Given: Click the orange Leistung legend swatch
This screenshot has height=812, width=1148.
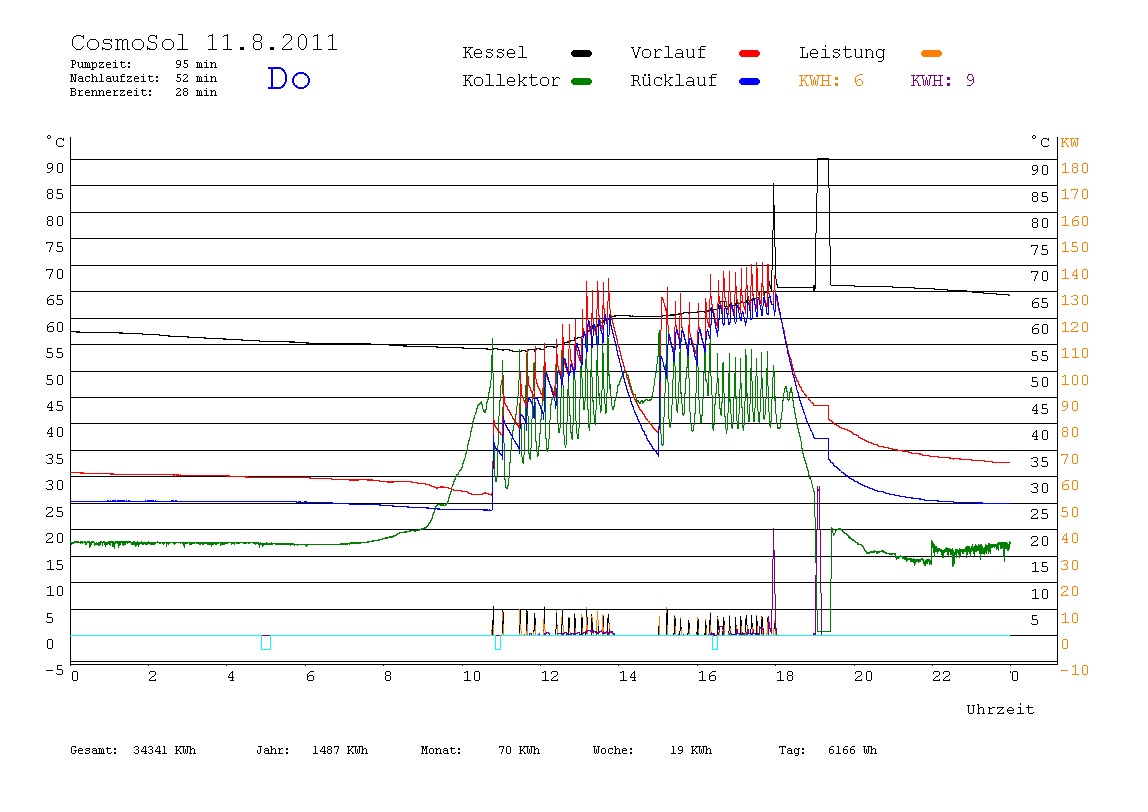Looking at the screenshot, I should point(931,53).
